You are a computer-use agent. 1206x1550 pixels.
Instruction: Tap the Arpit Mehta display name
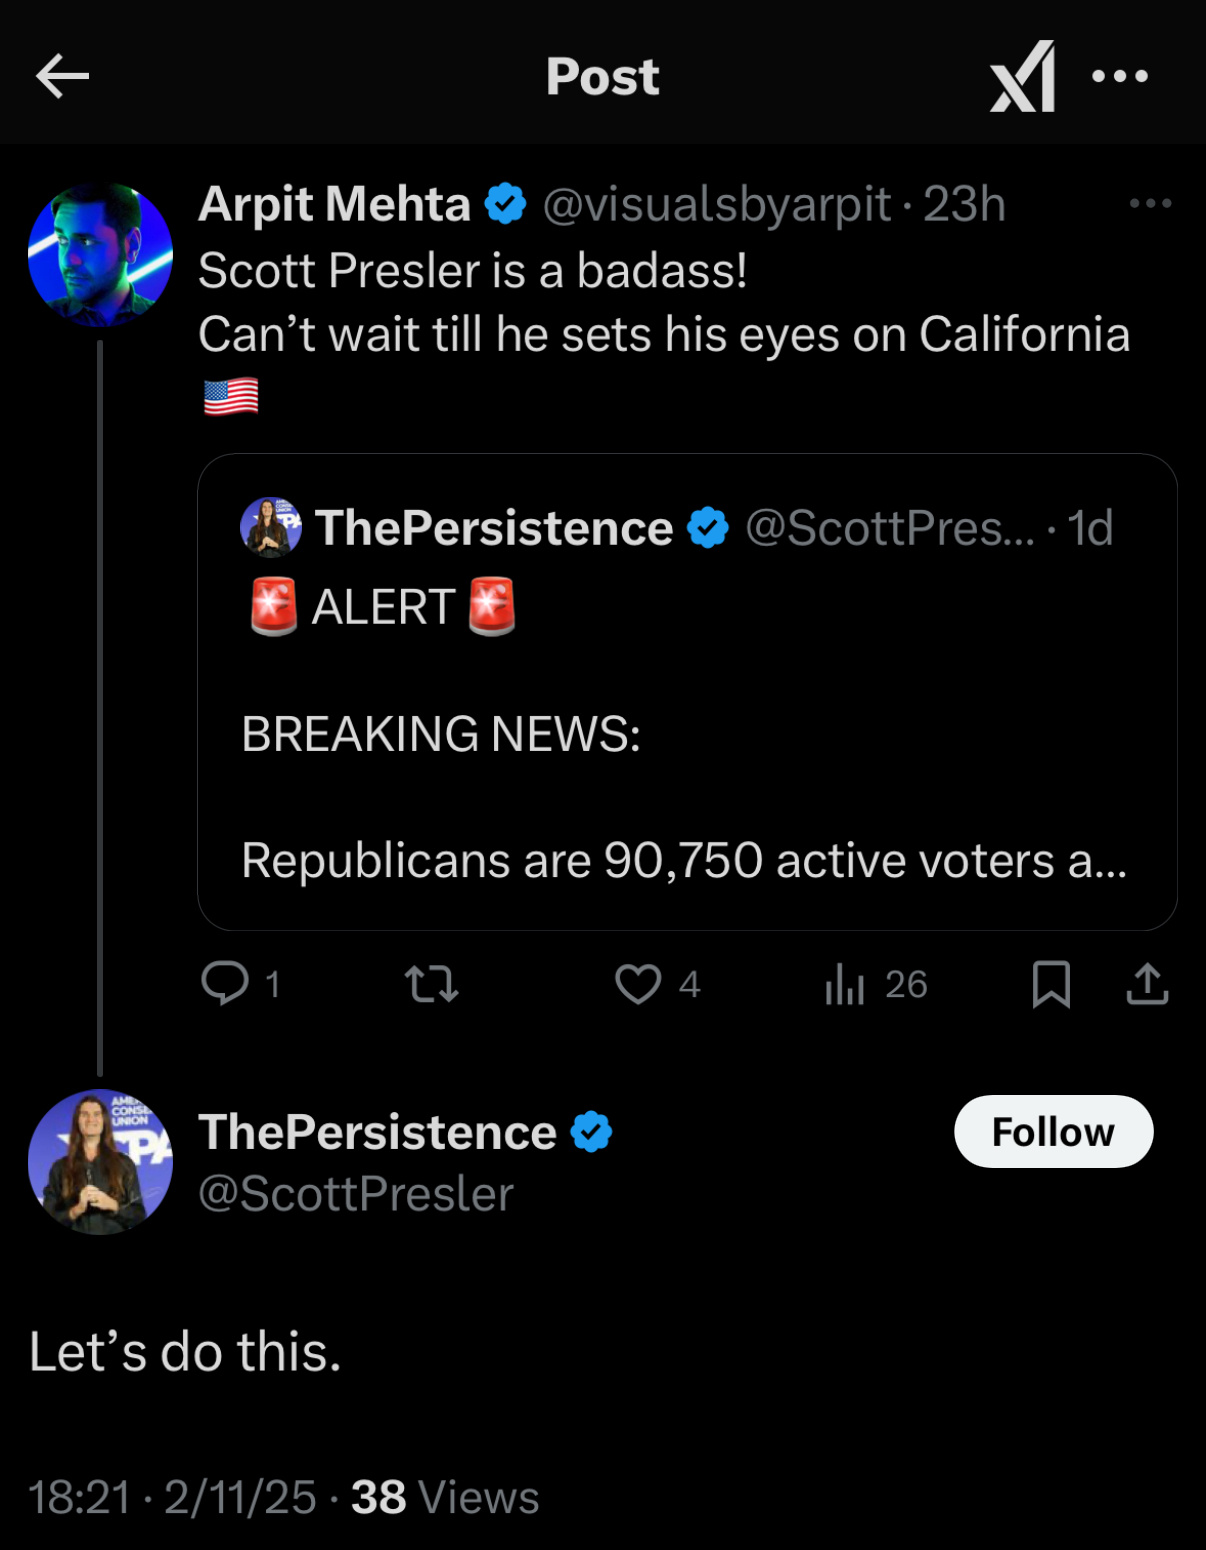[334, 205]
